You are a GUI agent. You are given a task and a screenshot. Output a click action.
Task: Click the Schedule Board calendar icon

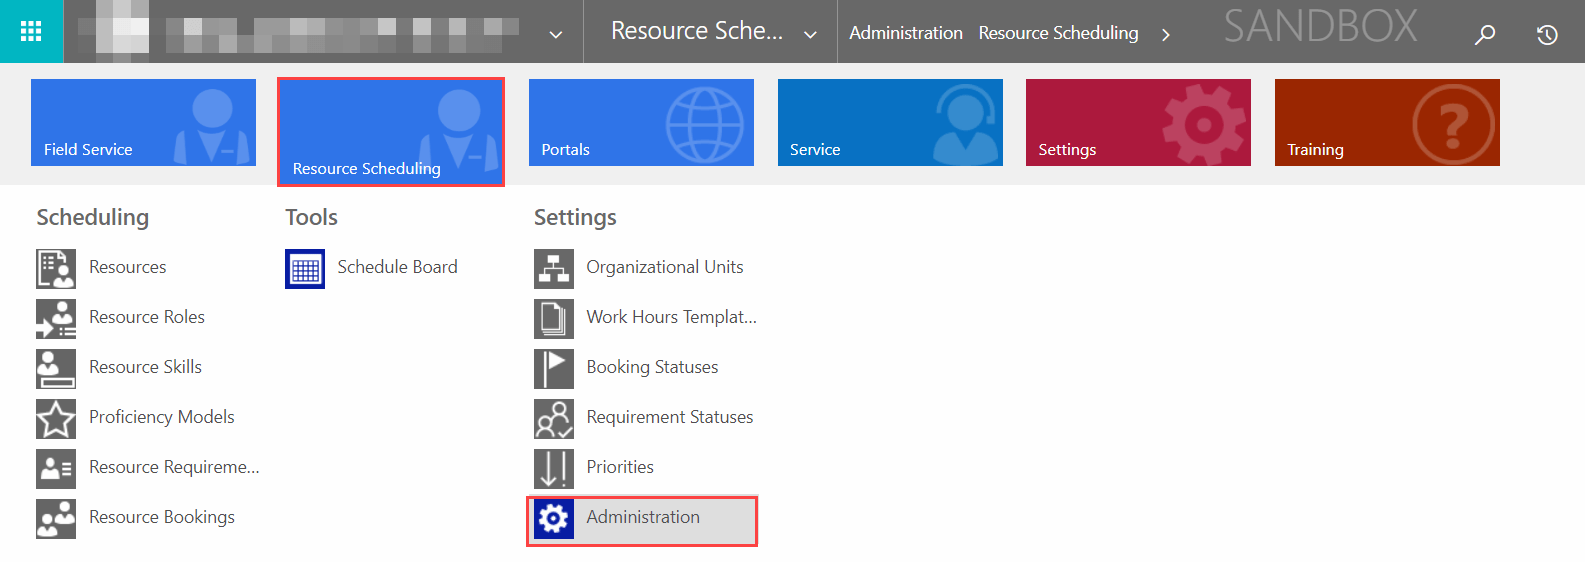(x=305, y=268)
